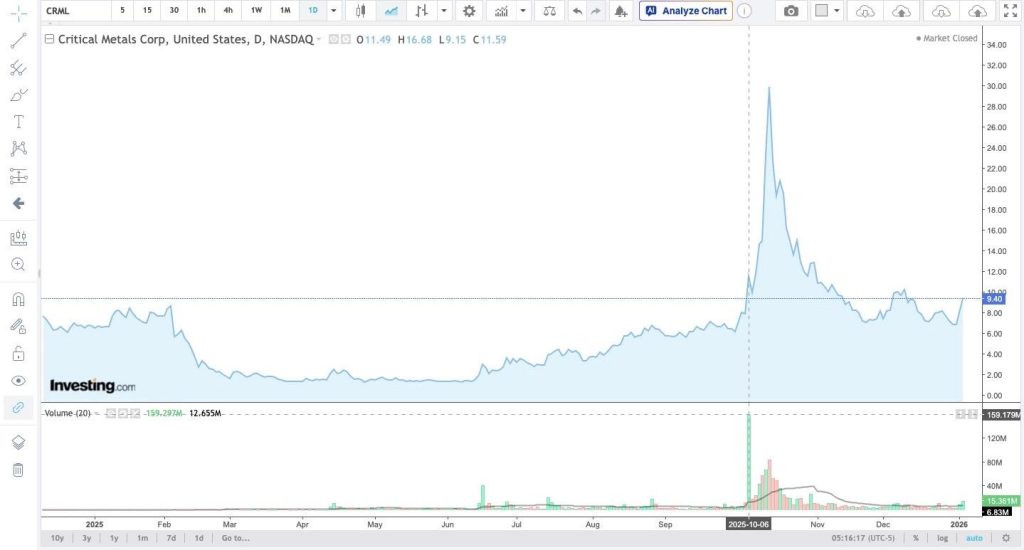This screenshot has height=550, width=1024.
Task: Click the trash icon to remove drawings
Action: [x=18, y=470]
